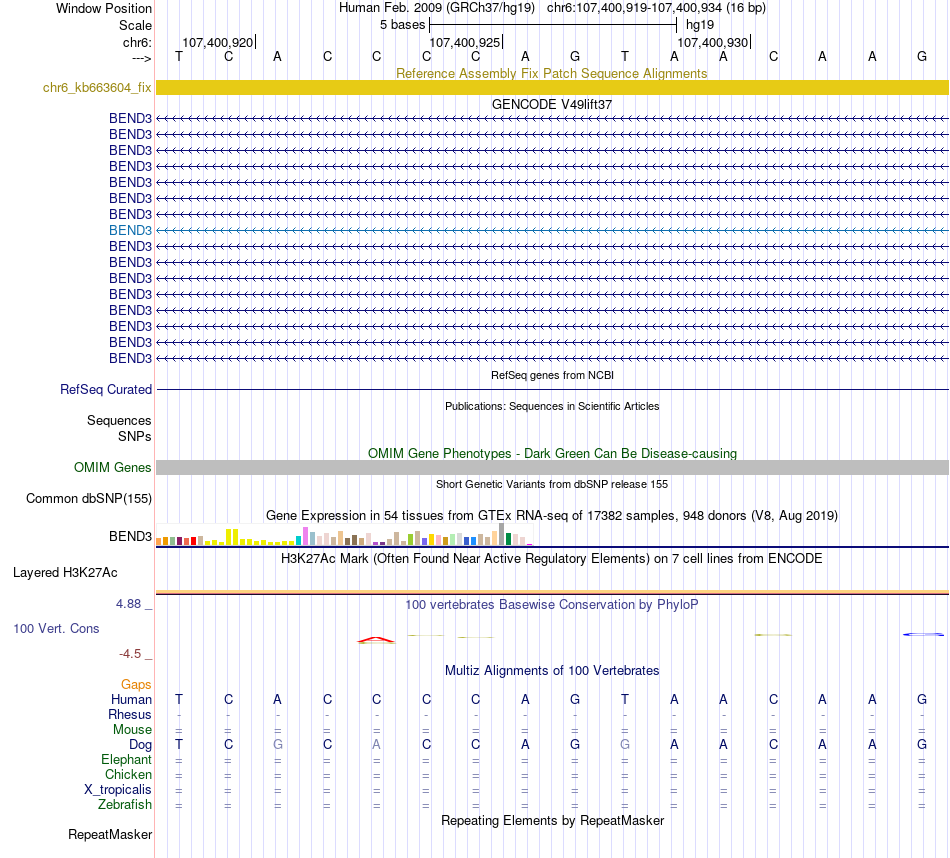Select the Chicken alignment row label
950x858 pixels.
tap(128, 774)
